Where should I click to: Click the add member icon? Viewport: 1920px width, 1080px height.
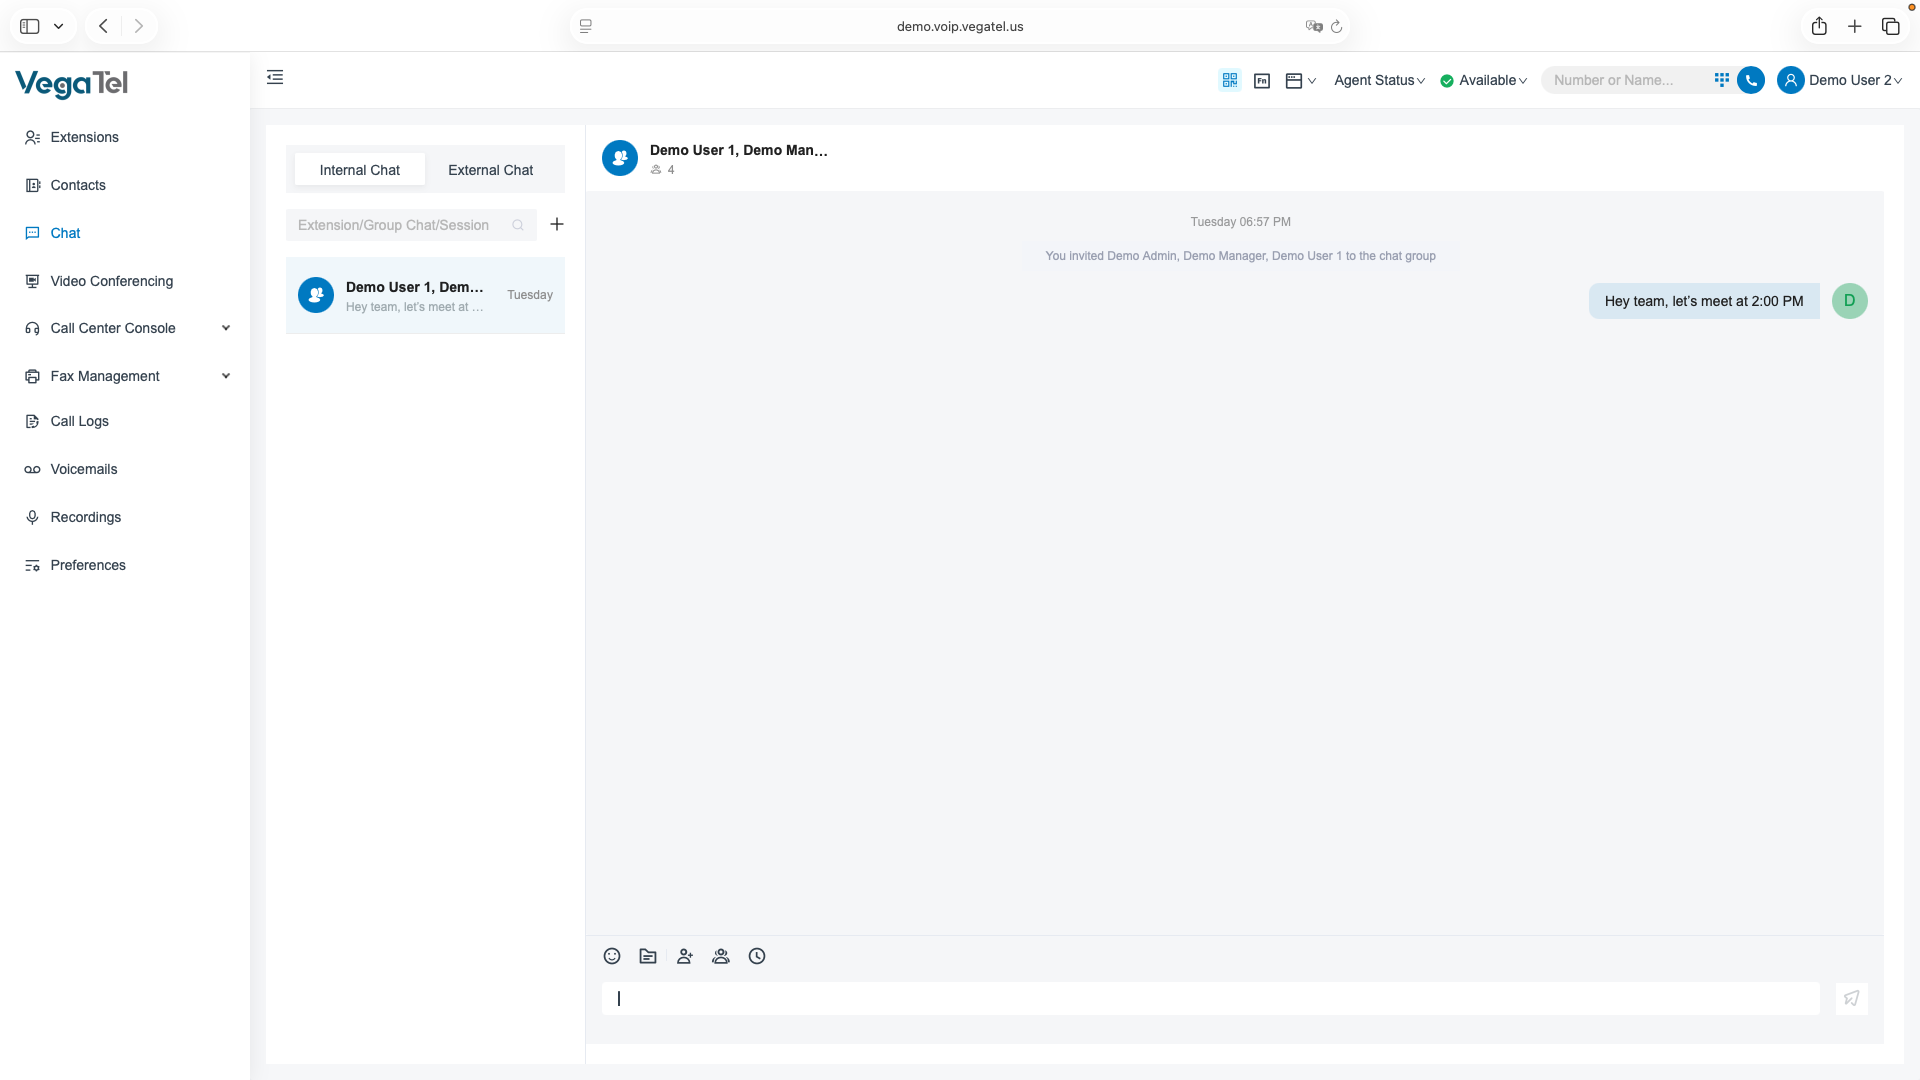(x=684, y=956)
